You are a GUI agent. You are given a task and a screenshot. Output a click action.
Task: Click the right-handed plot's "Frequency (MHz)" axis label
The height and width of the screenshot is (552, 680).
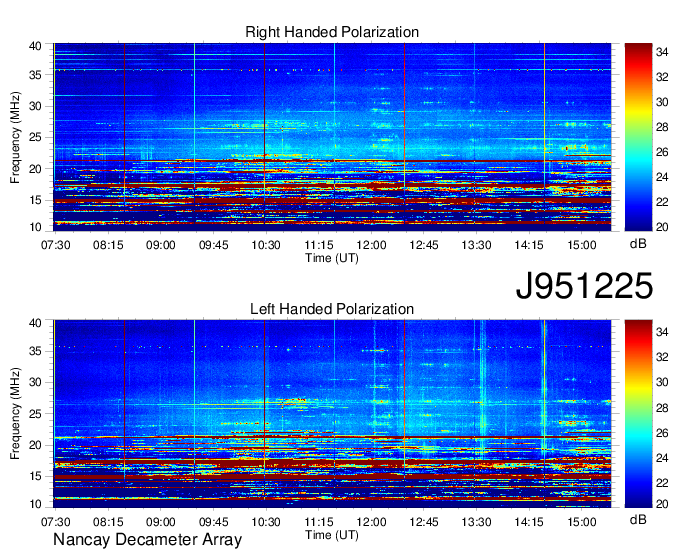coord(15,137)
